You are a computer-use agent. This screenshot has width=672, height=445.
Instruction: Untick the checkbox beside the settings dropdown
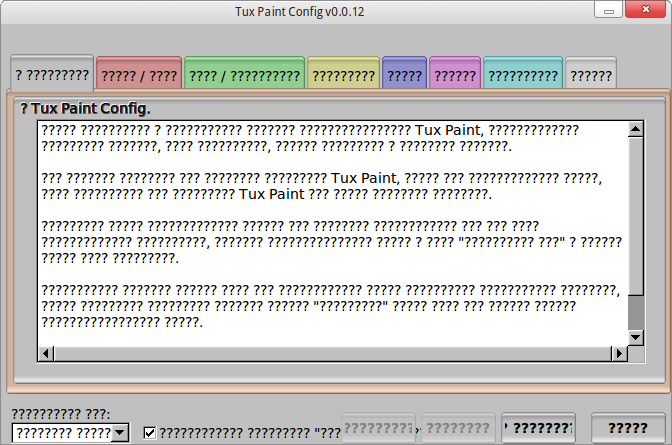pyautogui.click(x=150, y=433)
